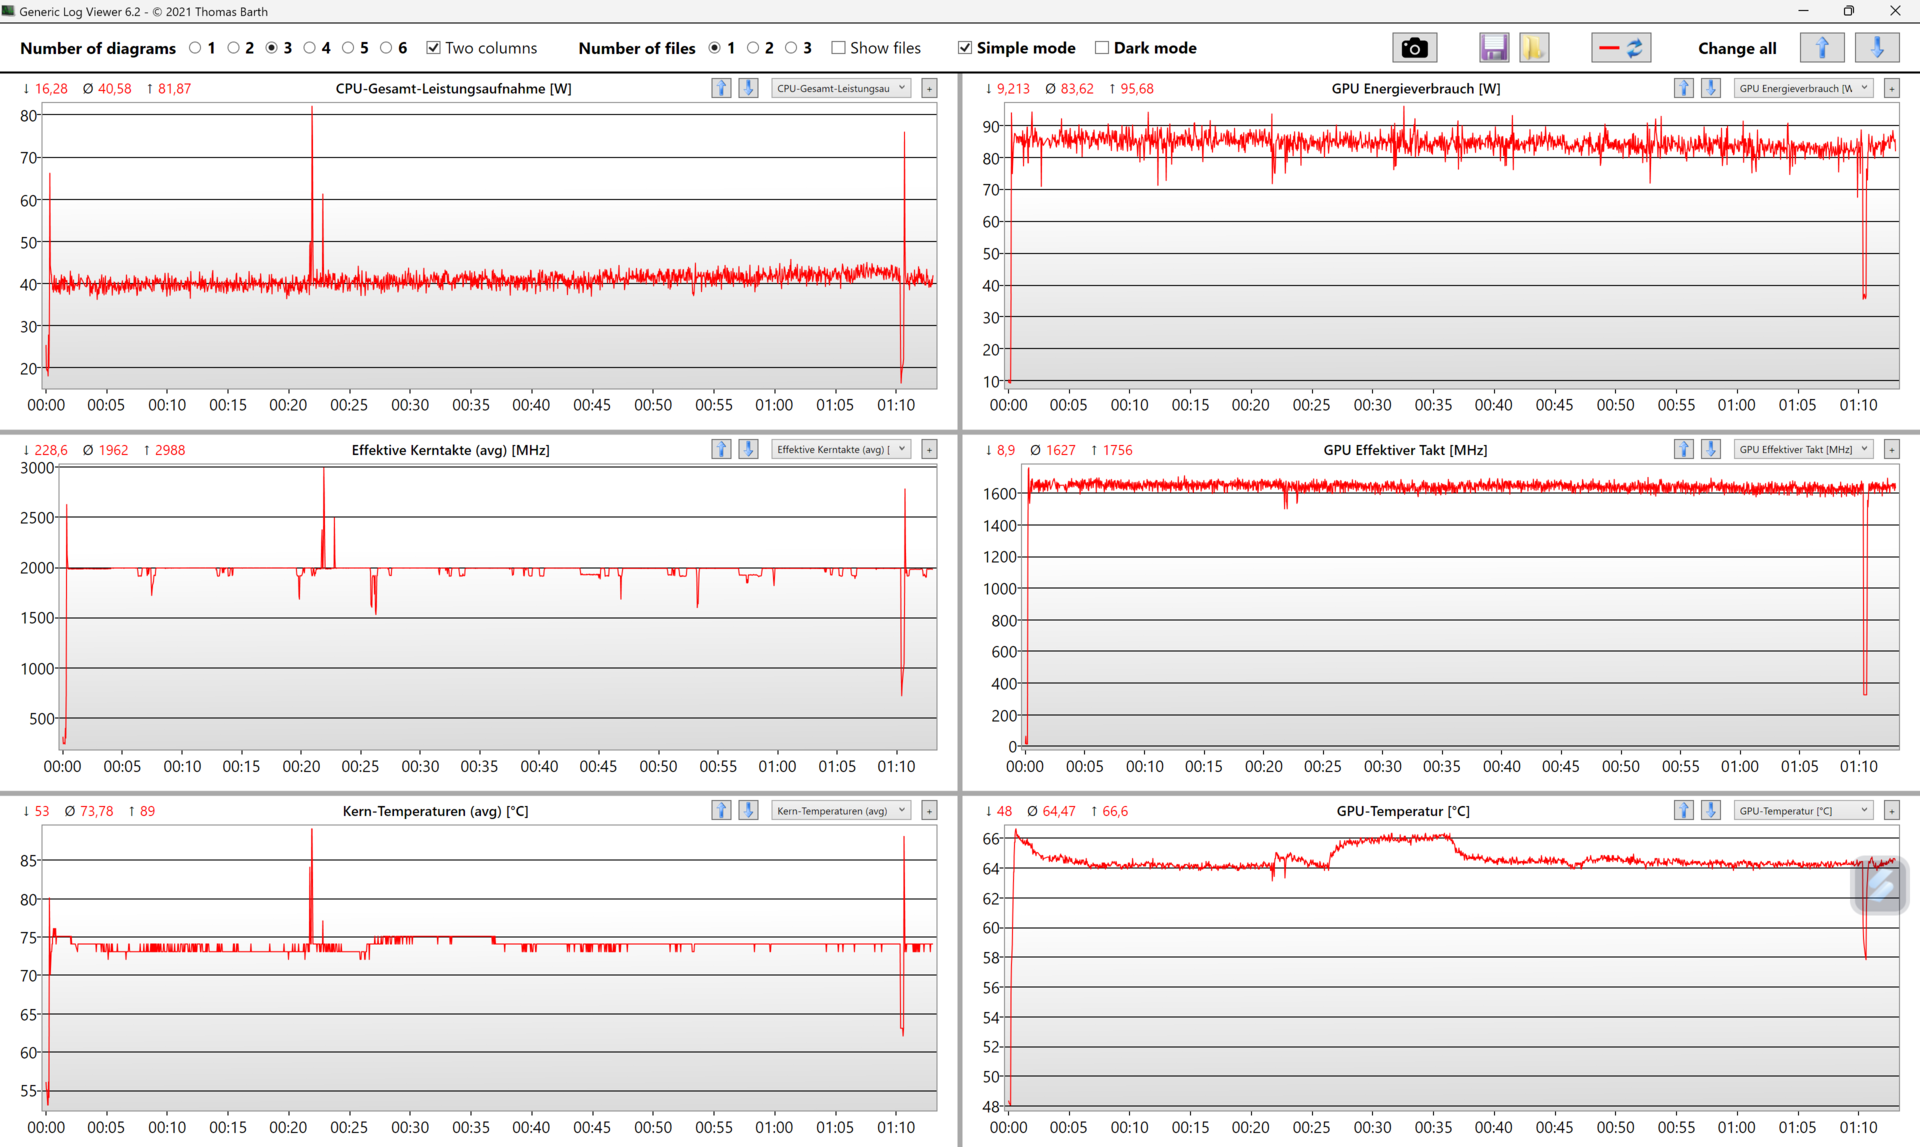Click the Change all down arrow

click(x=1876, y=48)
